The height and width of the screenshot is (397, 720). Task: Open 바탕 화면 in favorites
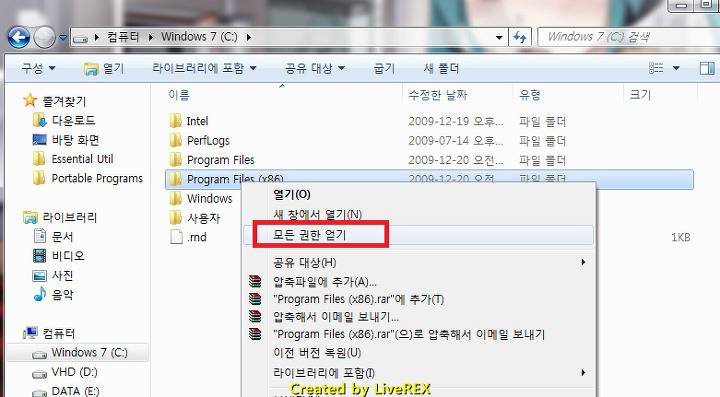click(75, 140)
